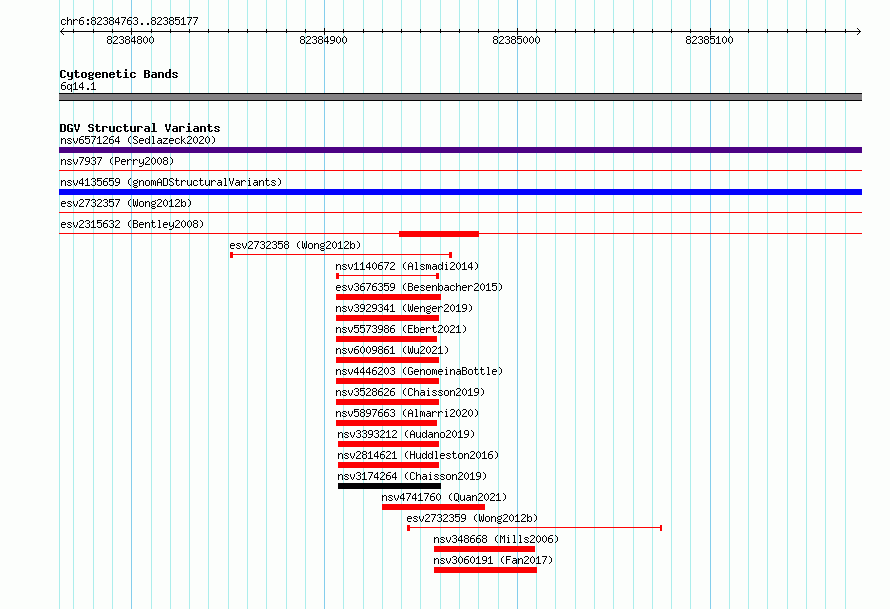This screenshot has width=890, height=609.
Task: Click red bar under nsv3528626
Action: 388,402
